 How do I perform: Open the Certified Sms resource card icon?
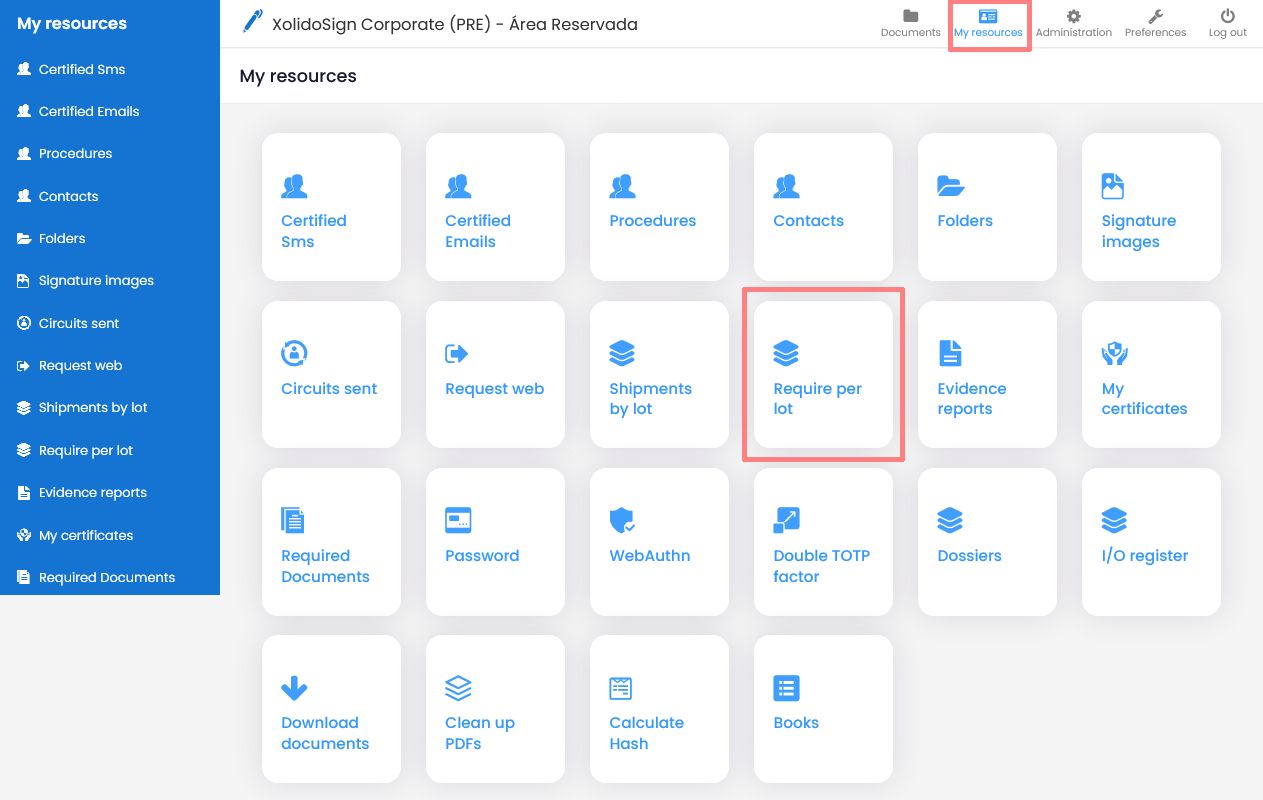pos(294,186)
